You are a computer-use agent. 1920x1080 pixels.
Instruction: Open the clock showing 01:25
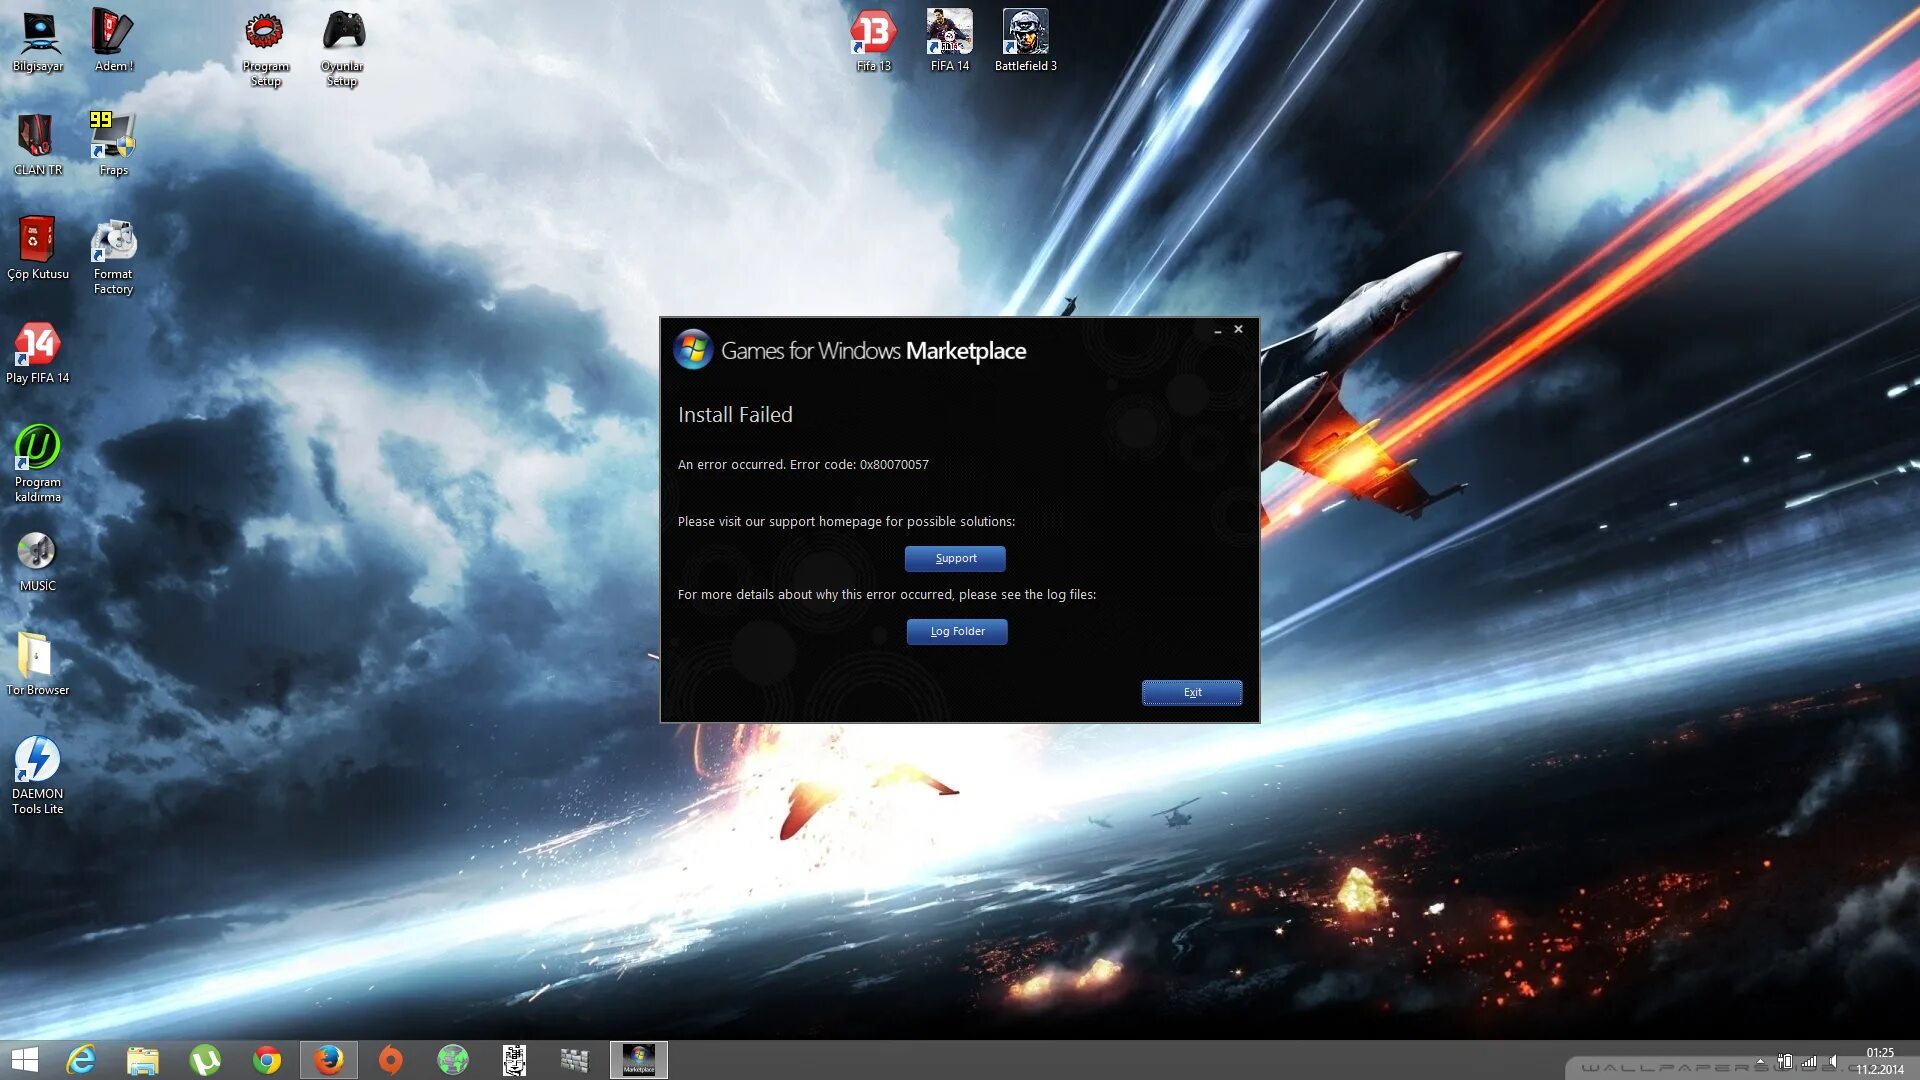coord(1880,1061)
